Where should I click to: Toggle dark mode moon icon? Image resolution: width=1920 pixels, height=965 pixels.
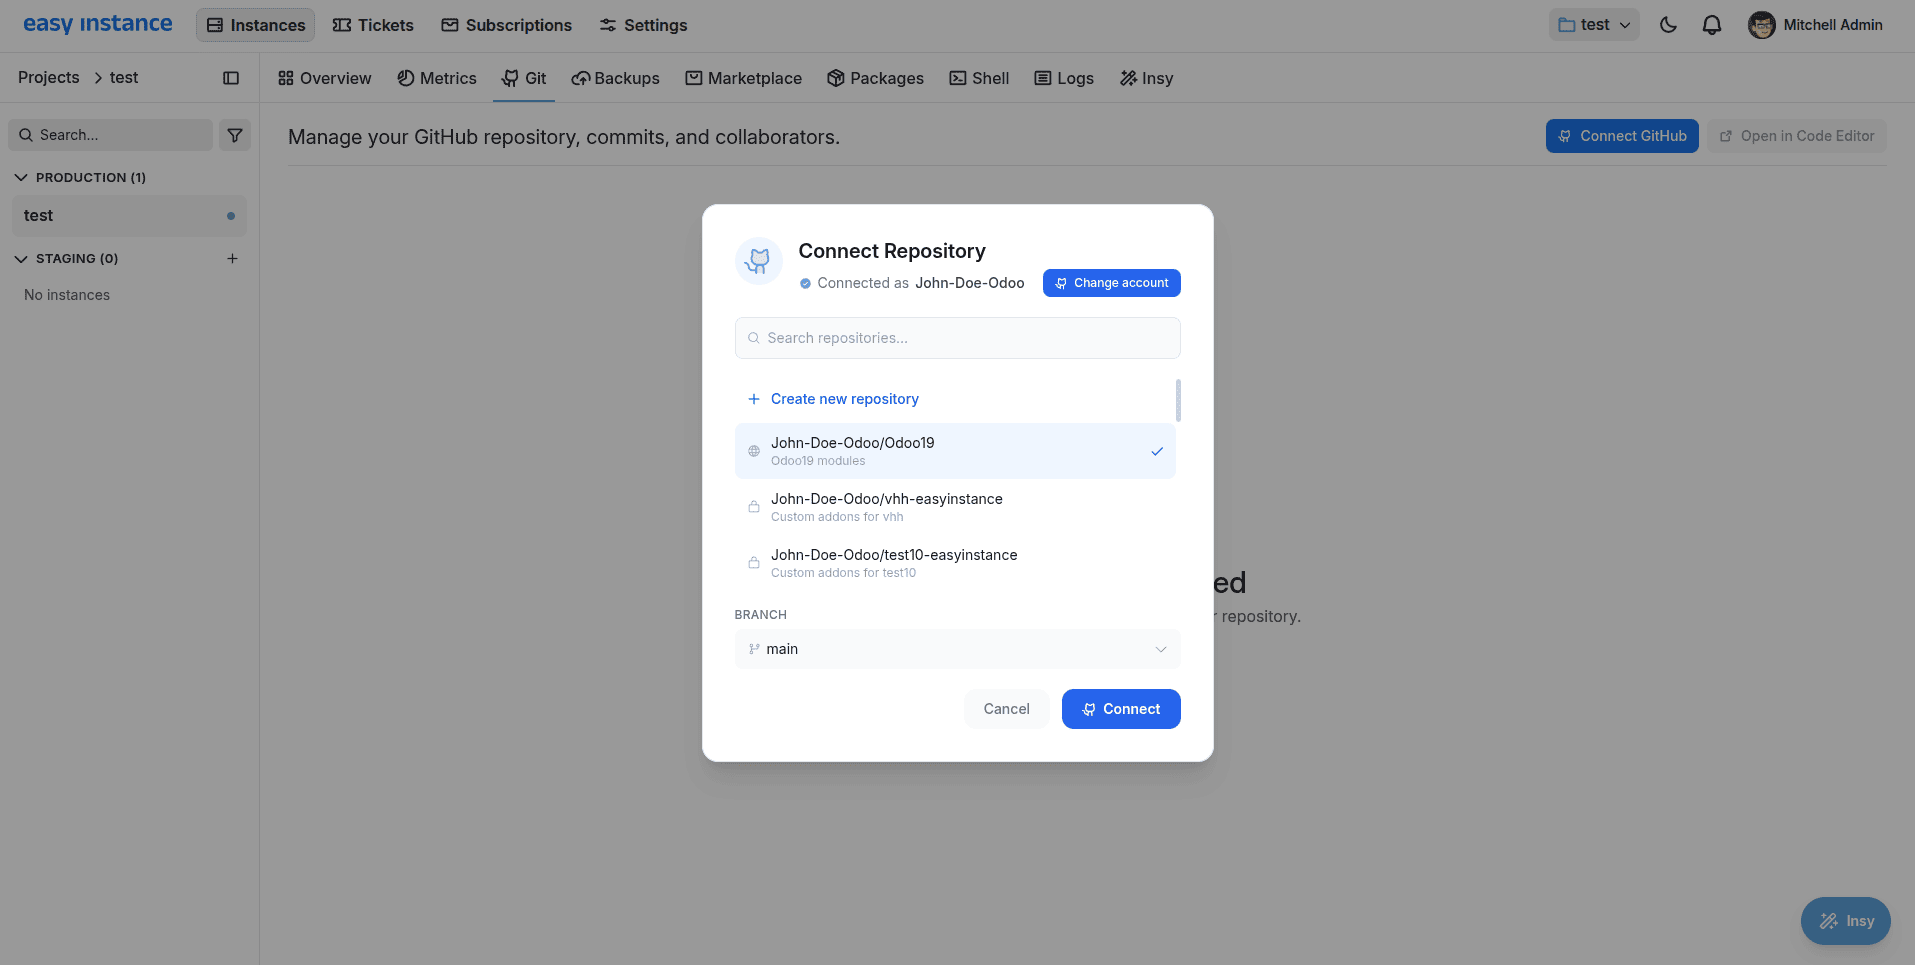pos(1668,25)
